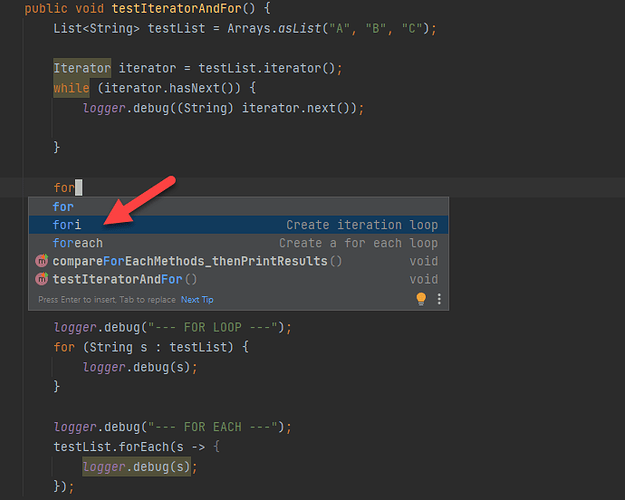Choose 'fori' Create iteration loop template
The image size is (625, 500).
coord(238,225)
